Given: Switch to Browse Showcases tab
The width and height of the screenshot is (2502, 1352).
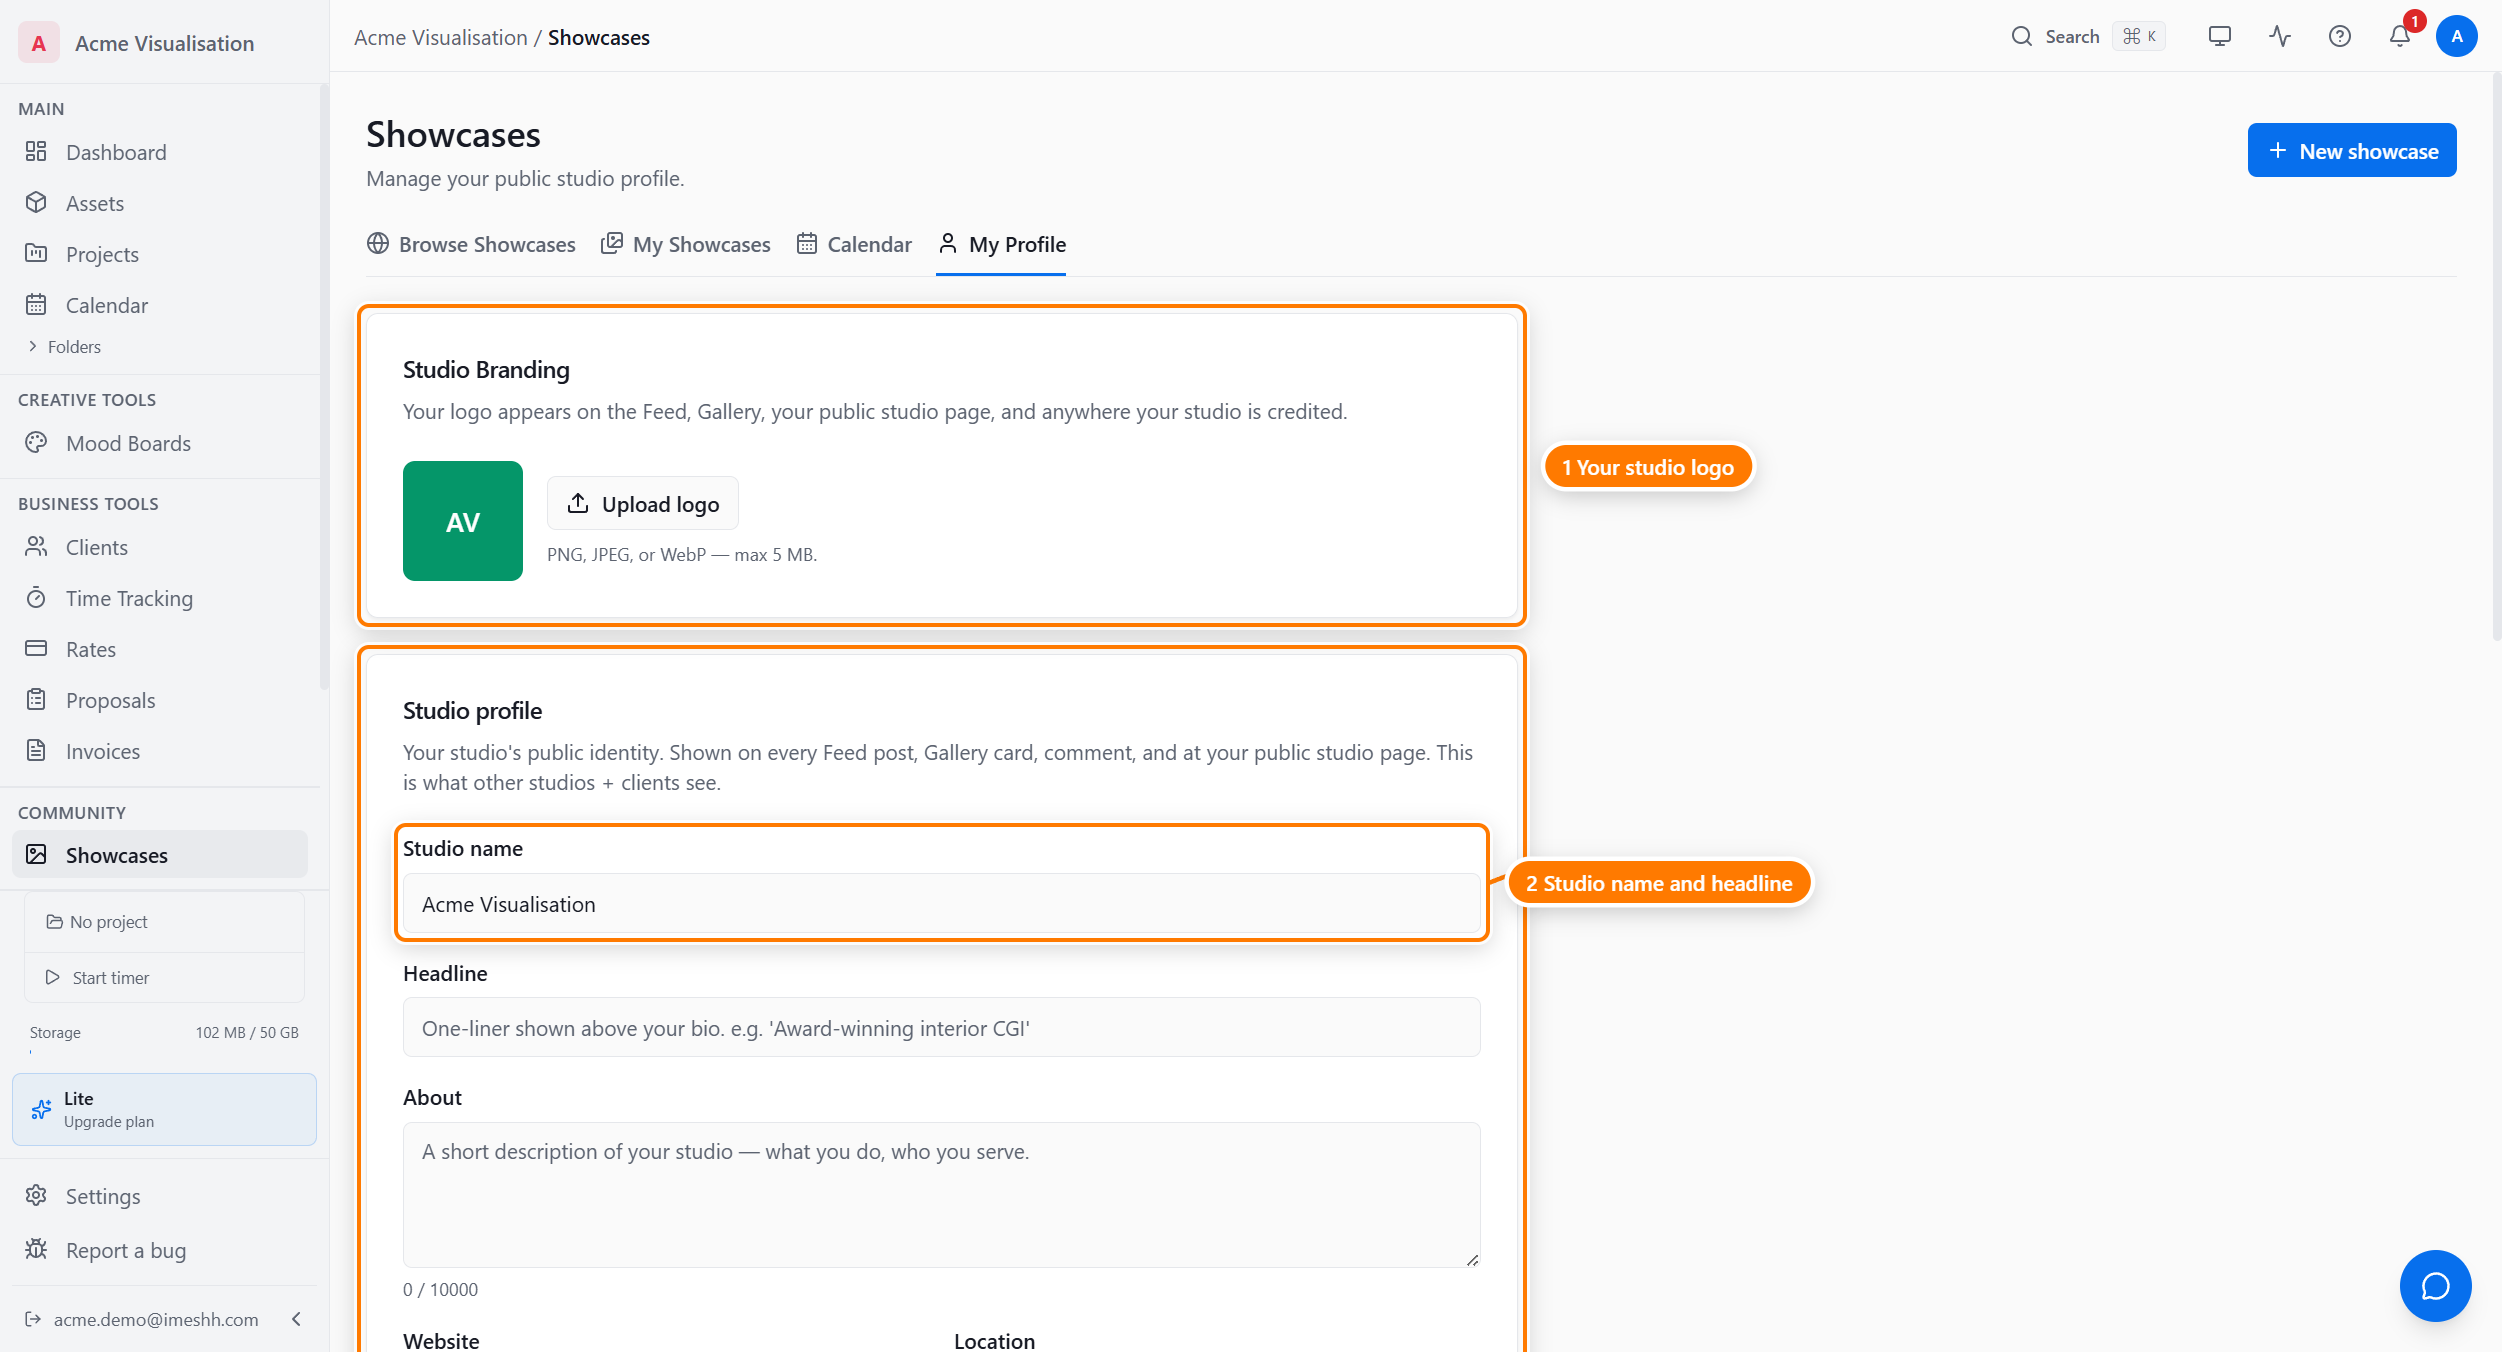Looking at the screenshot, I should (471, 244).
